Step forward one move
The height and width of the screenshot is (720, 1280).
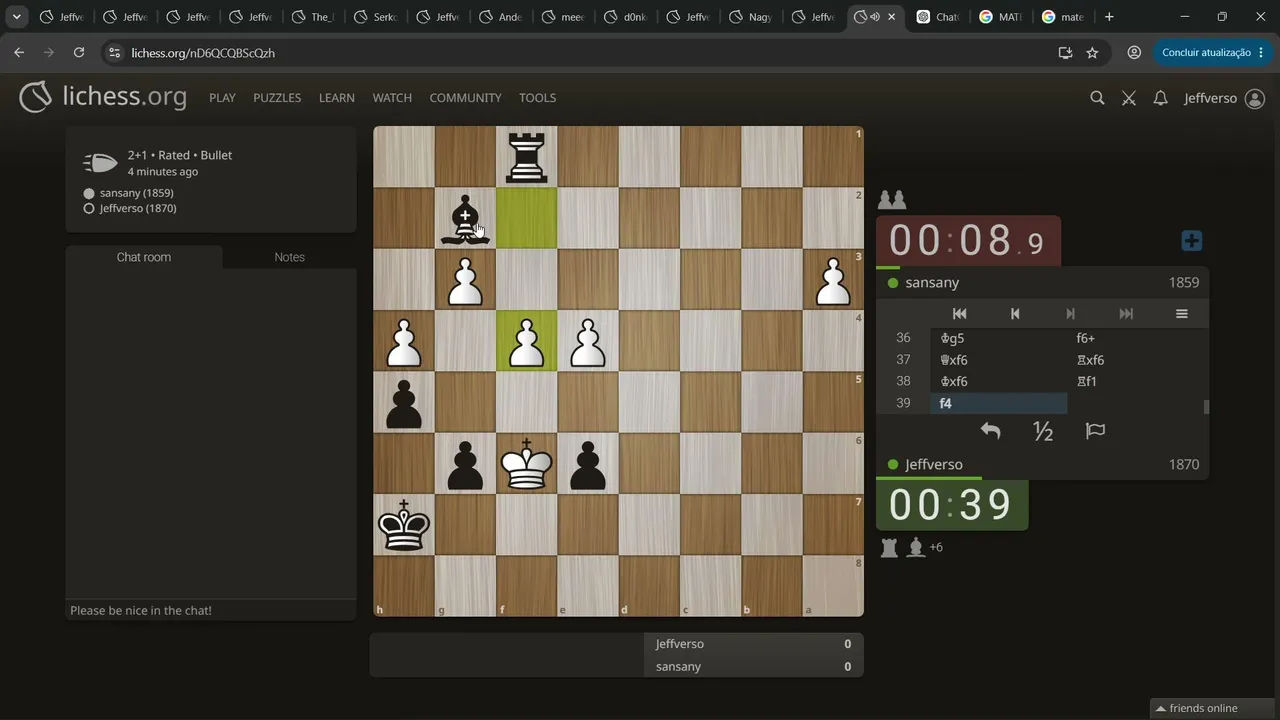pyautogui.click(x=1070, y=314)
